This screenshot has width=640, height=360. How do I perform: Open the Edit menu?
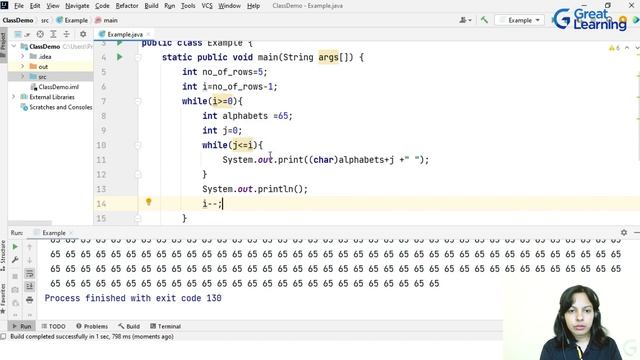pos(35,6)
